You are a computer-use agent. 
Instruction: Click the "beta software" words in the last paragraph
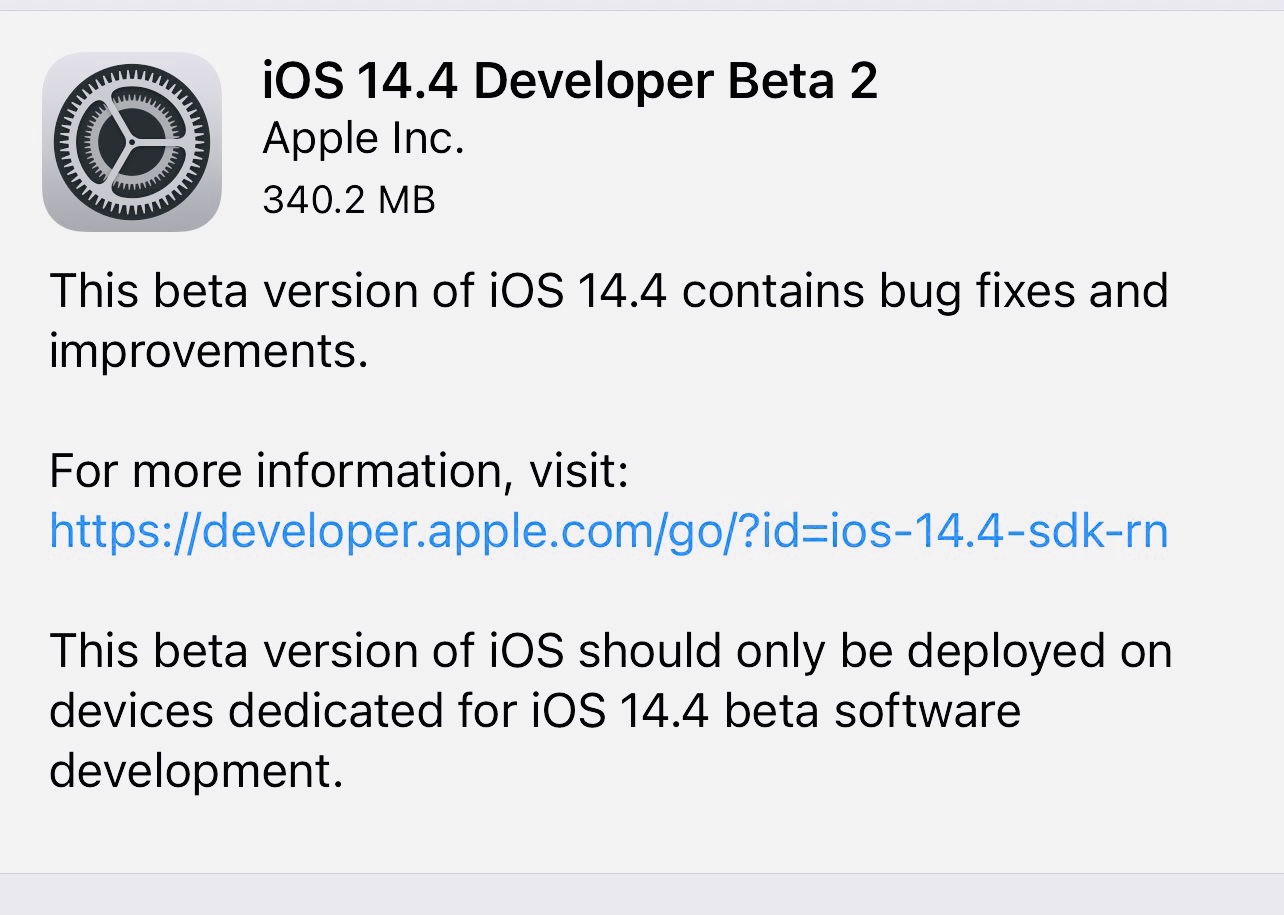click(x=872, y=711)
